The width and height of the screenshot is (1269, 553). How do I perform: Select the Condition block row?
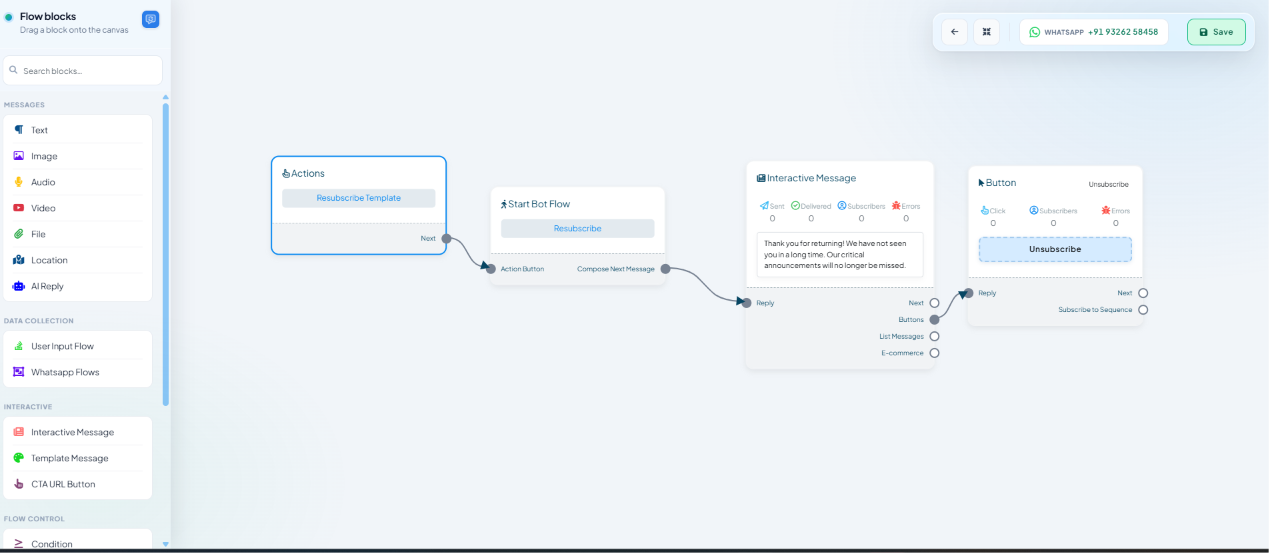[77, 543]
